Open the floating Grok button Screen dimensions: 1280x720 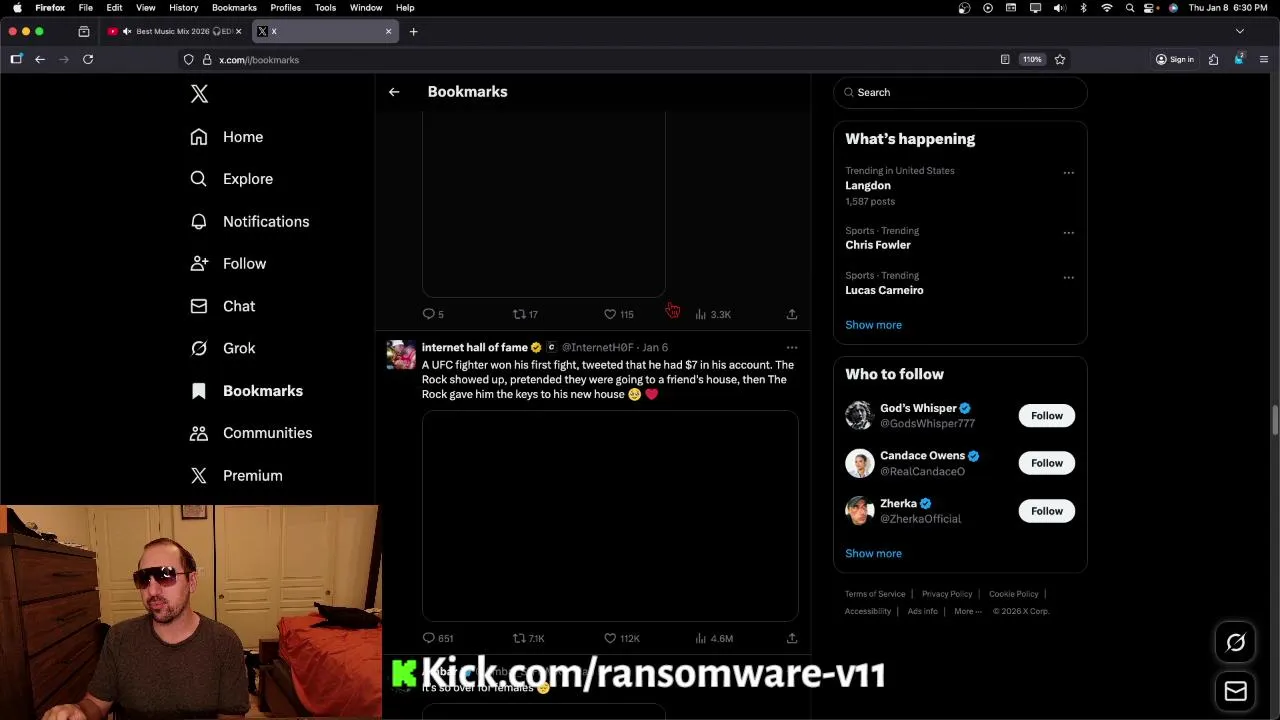[1235, 643]
